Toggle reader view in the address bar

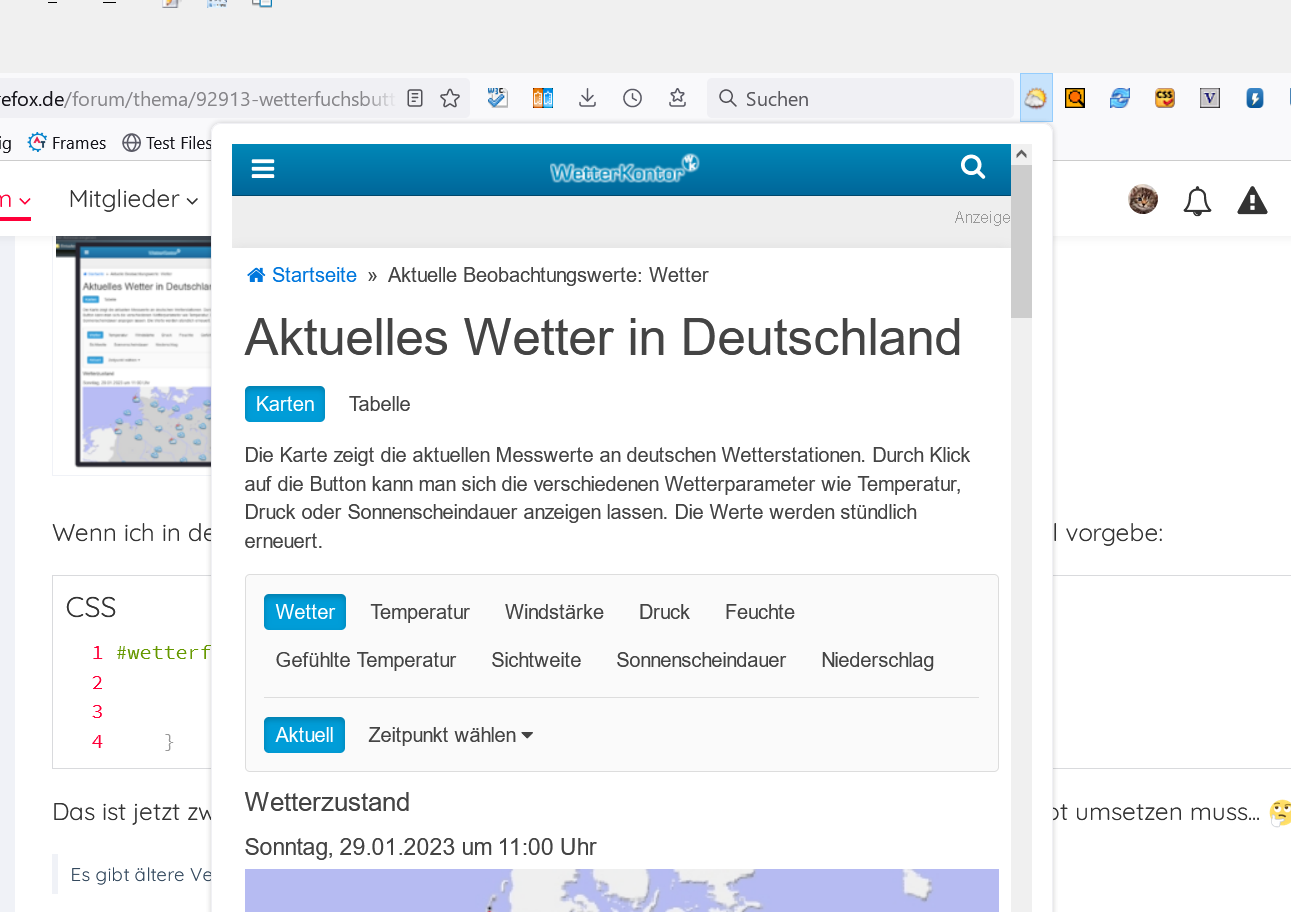click(415, 98)
